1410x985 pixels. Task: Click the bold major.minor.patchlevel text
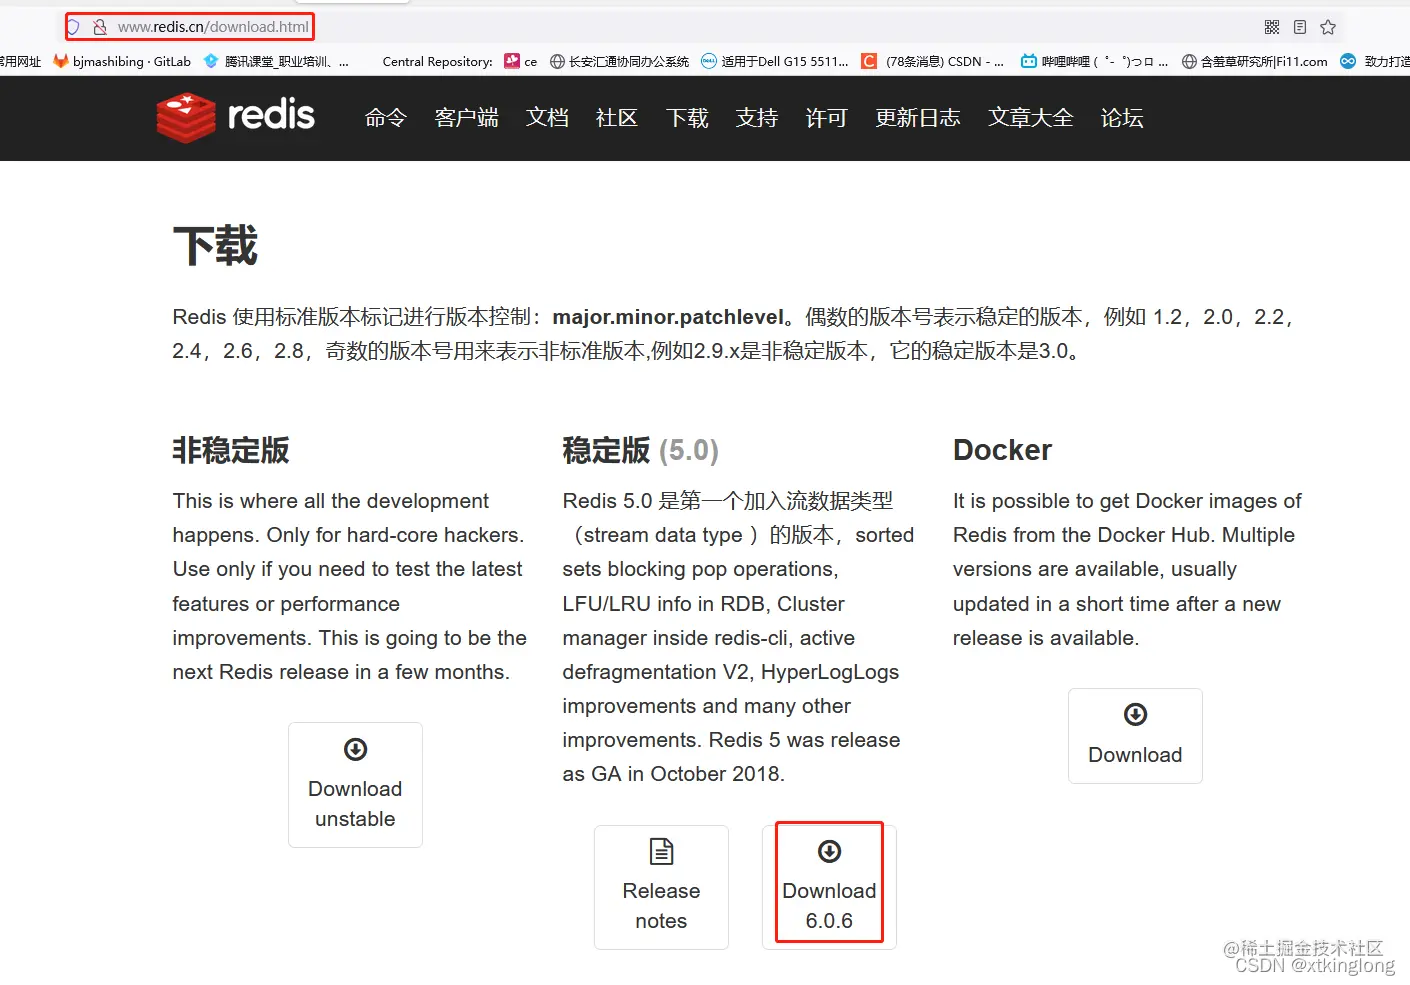[668, 317]
